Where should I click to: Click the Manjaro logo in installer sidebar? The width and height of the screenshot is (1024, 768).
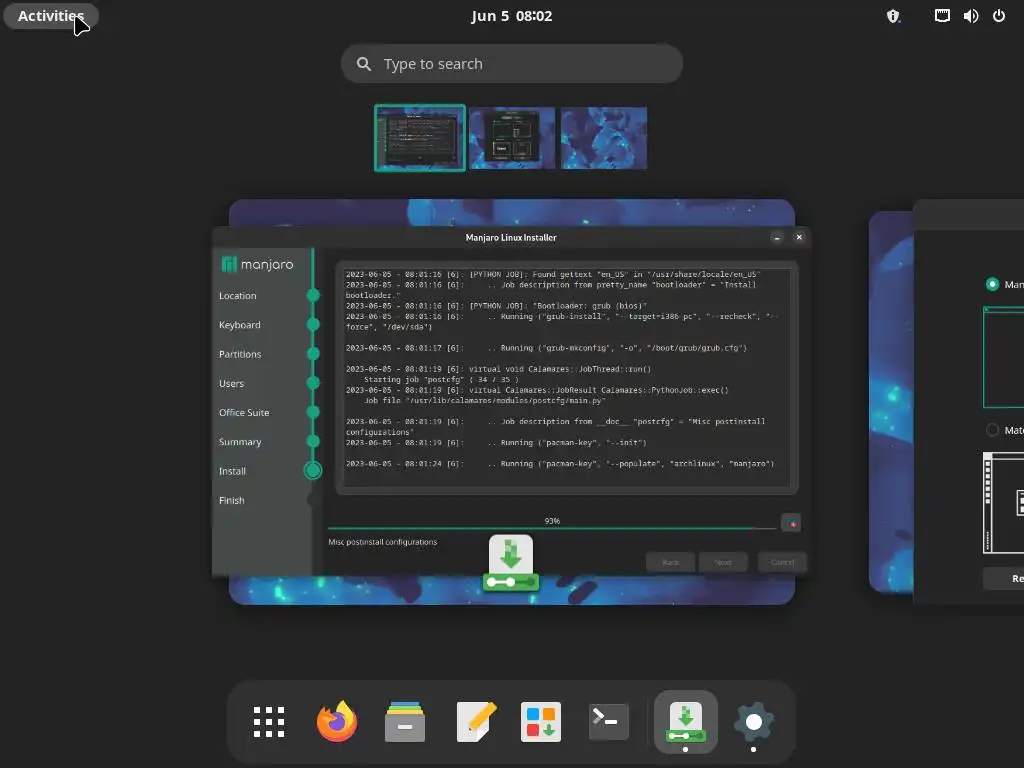[x=257, y=264]
